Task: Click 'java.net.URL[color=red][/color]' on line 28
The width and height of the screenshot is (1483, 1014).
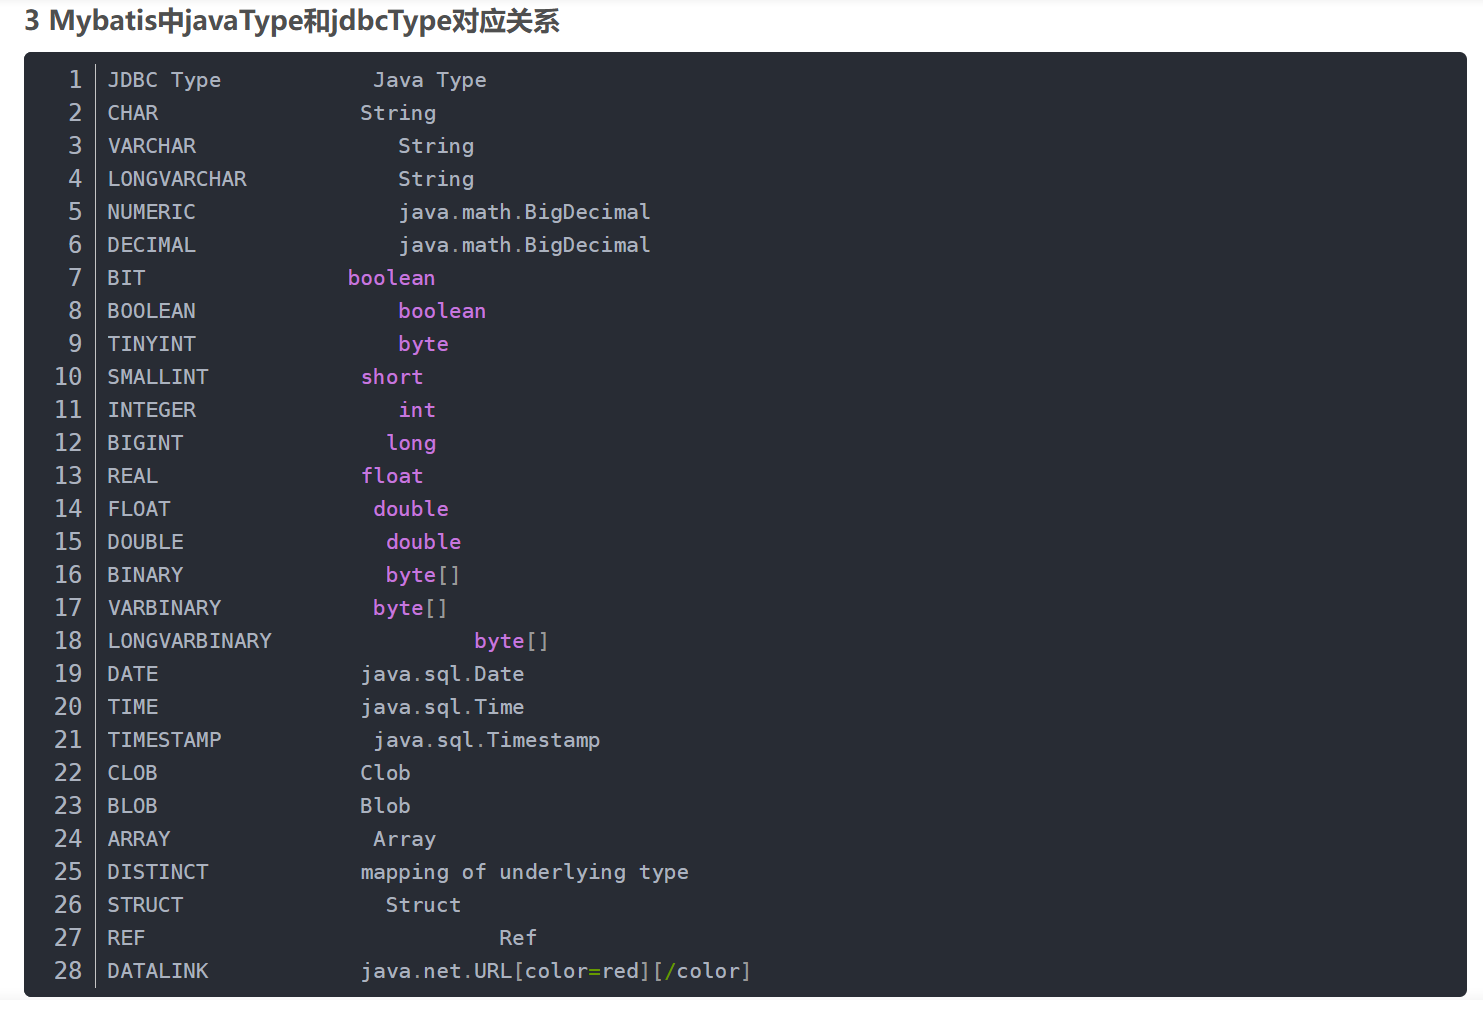Action: [555, 971]
